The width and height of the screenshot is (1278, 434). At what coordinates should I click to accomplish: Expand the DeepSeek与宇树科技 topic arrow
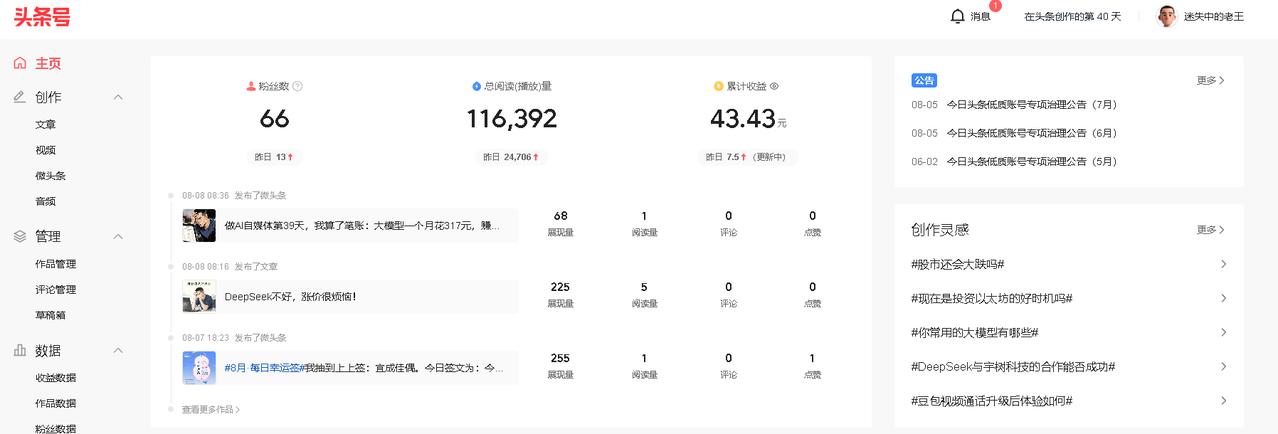pyautogui.click(x=1223, y=366)
